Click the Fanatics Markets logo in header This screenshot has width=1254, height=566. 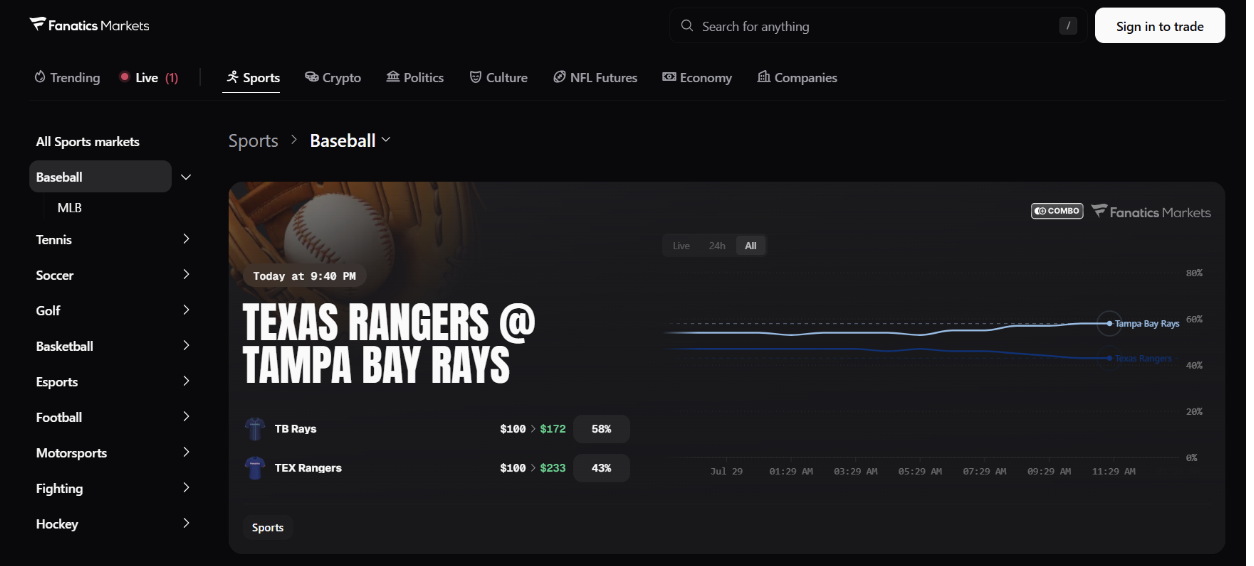click(x=90, y=25)
